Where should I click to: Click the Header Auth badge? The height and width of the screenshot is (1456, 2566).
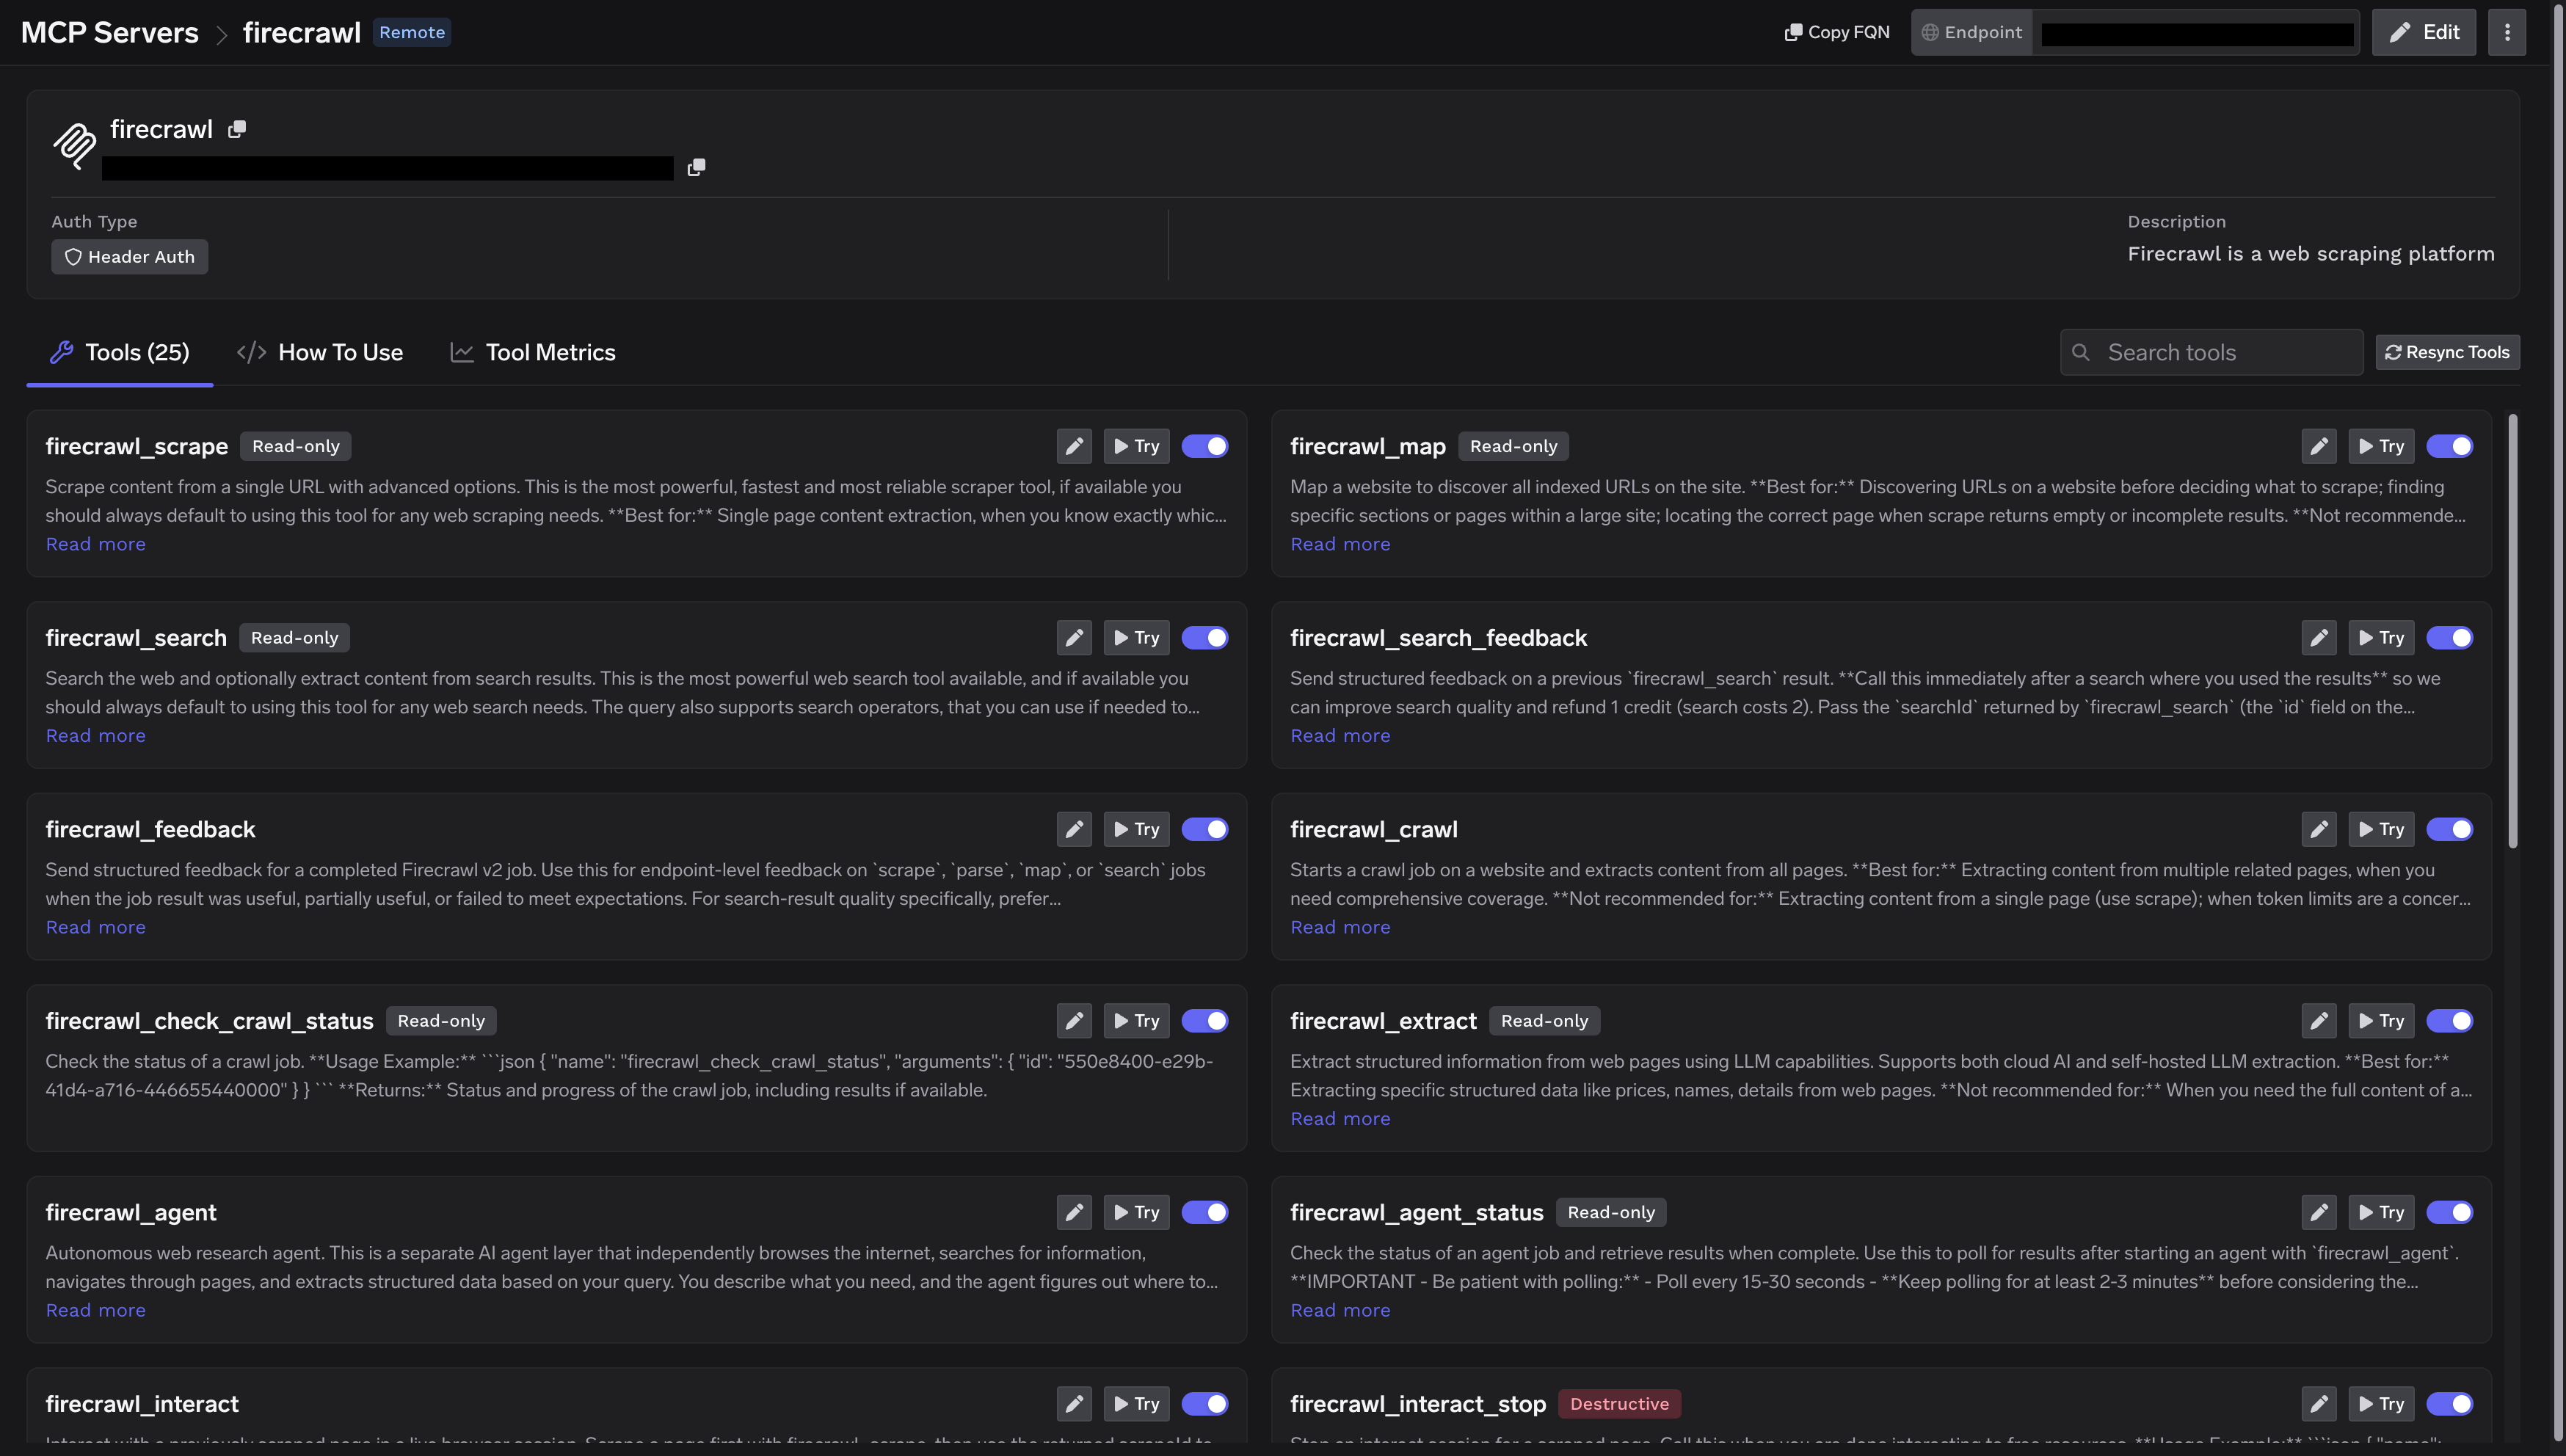tap(130, 257)
